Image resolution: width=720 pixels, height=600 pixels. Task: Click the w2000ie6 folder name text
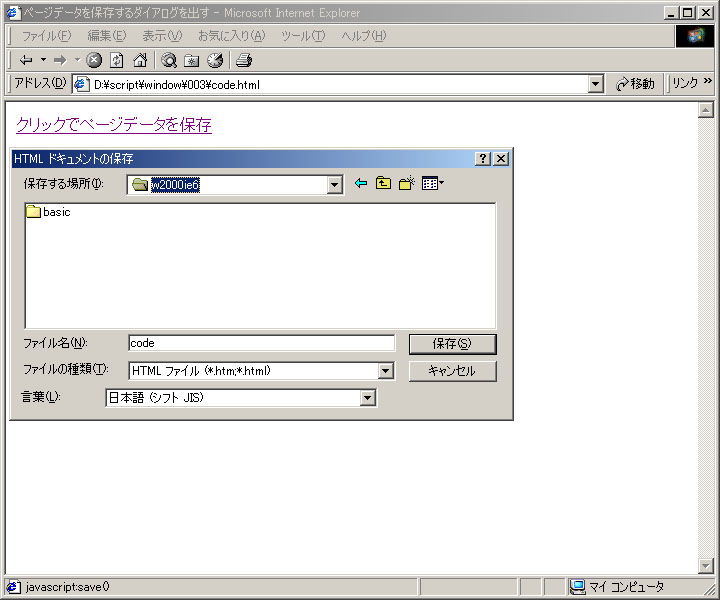(175, 185)
